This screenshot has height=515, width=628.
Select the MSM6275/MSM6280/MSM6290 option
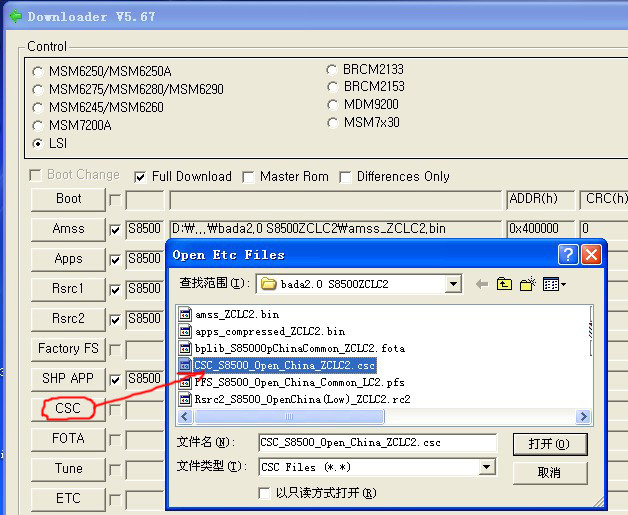coord(38,89)
